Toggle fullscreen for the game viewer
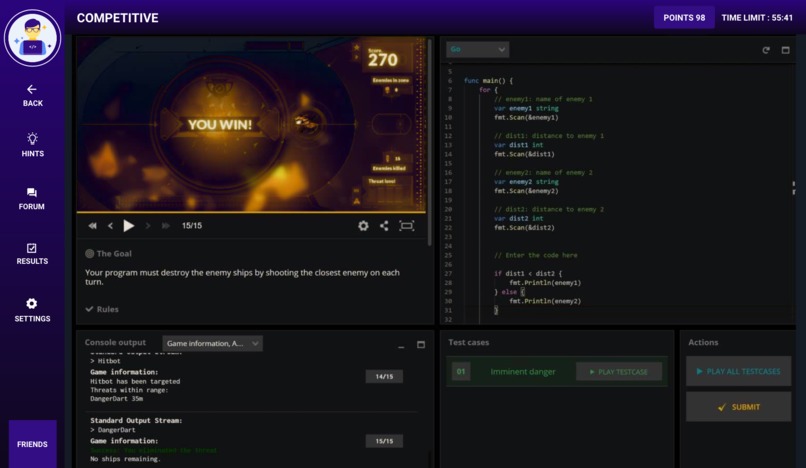This screenshot has width=806, height=468. pyautogui.click(x=407, y=226)
